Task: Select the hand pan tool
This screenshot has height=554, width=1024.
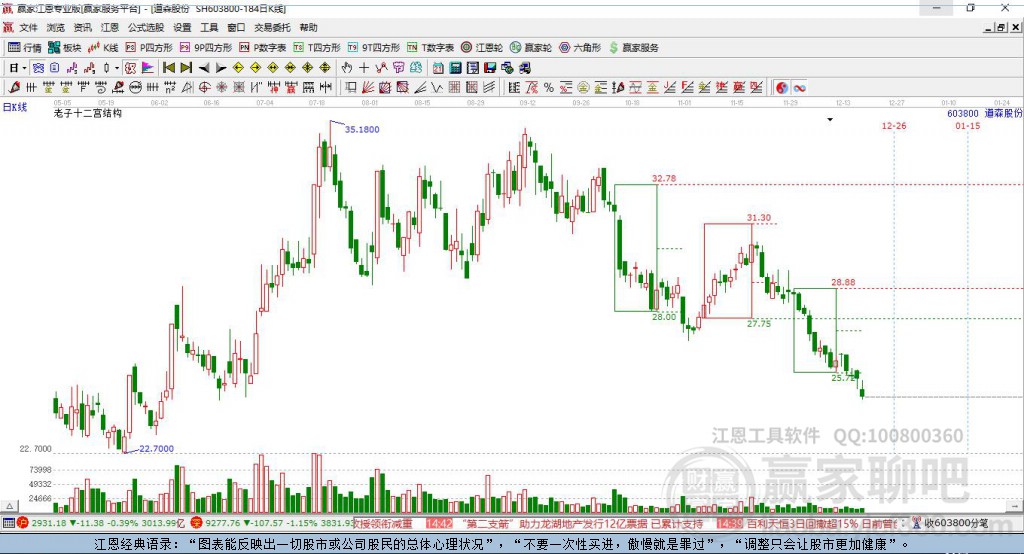Action: [x=347, y=68]
